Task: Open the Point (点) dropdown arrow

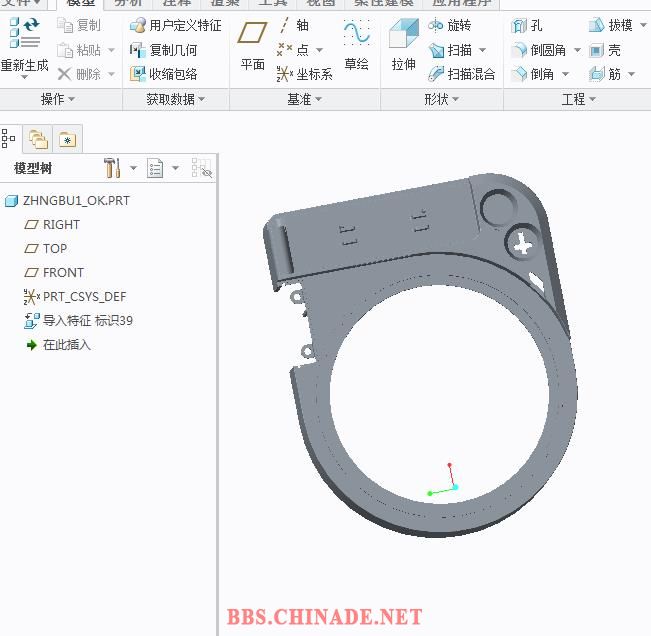Action: tap(319, 50)
